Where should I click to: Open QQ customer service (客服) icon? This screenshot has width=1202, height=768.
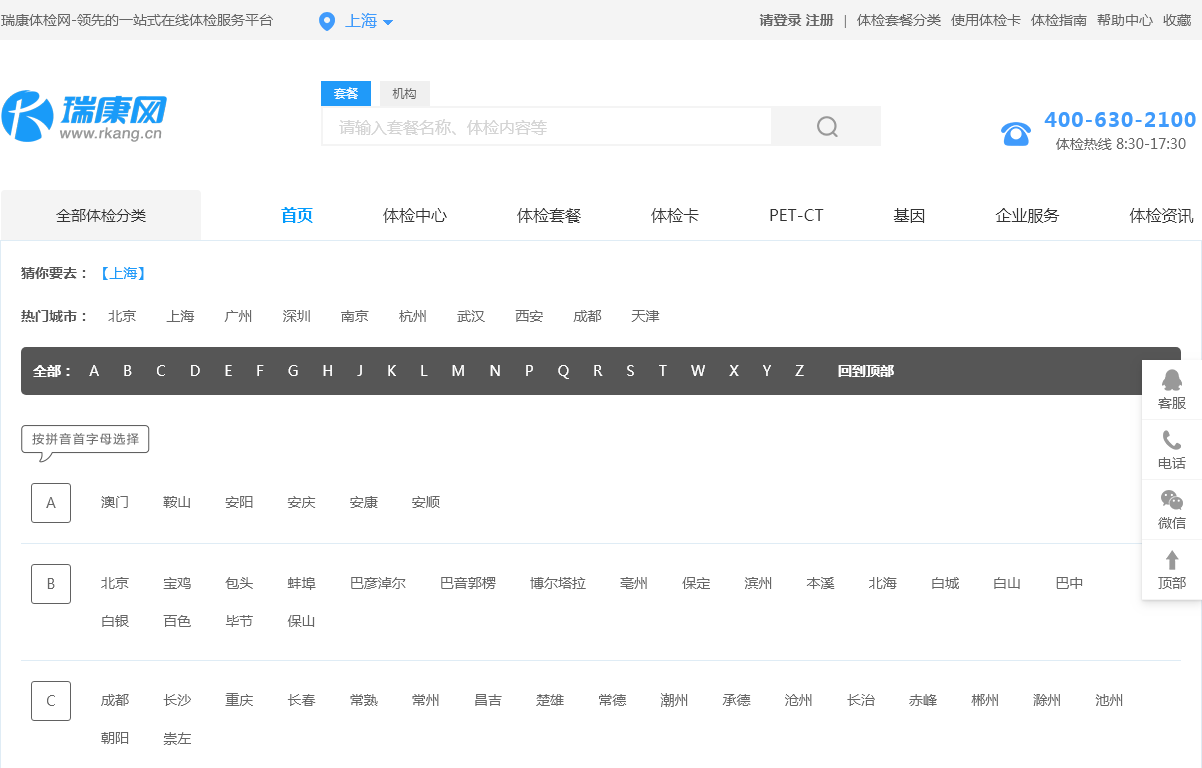1171,381
